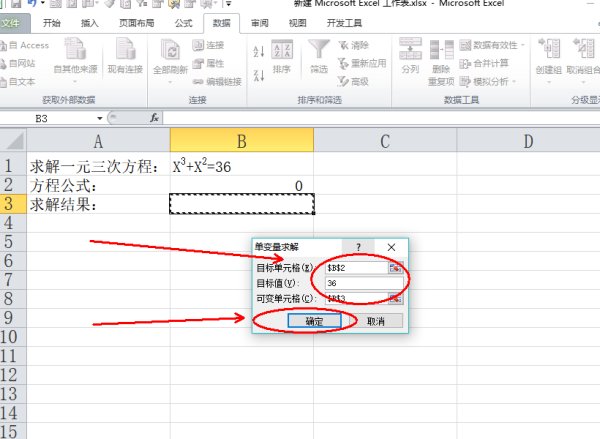Click Connections (连接) button in ribbon
This screenshot has width=600, height=439.
pos(208,45)
